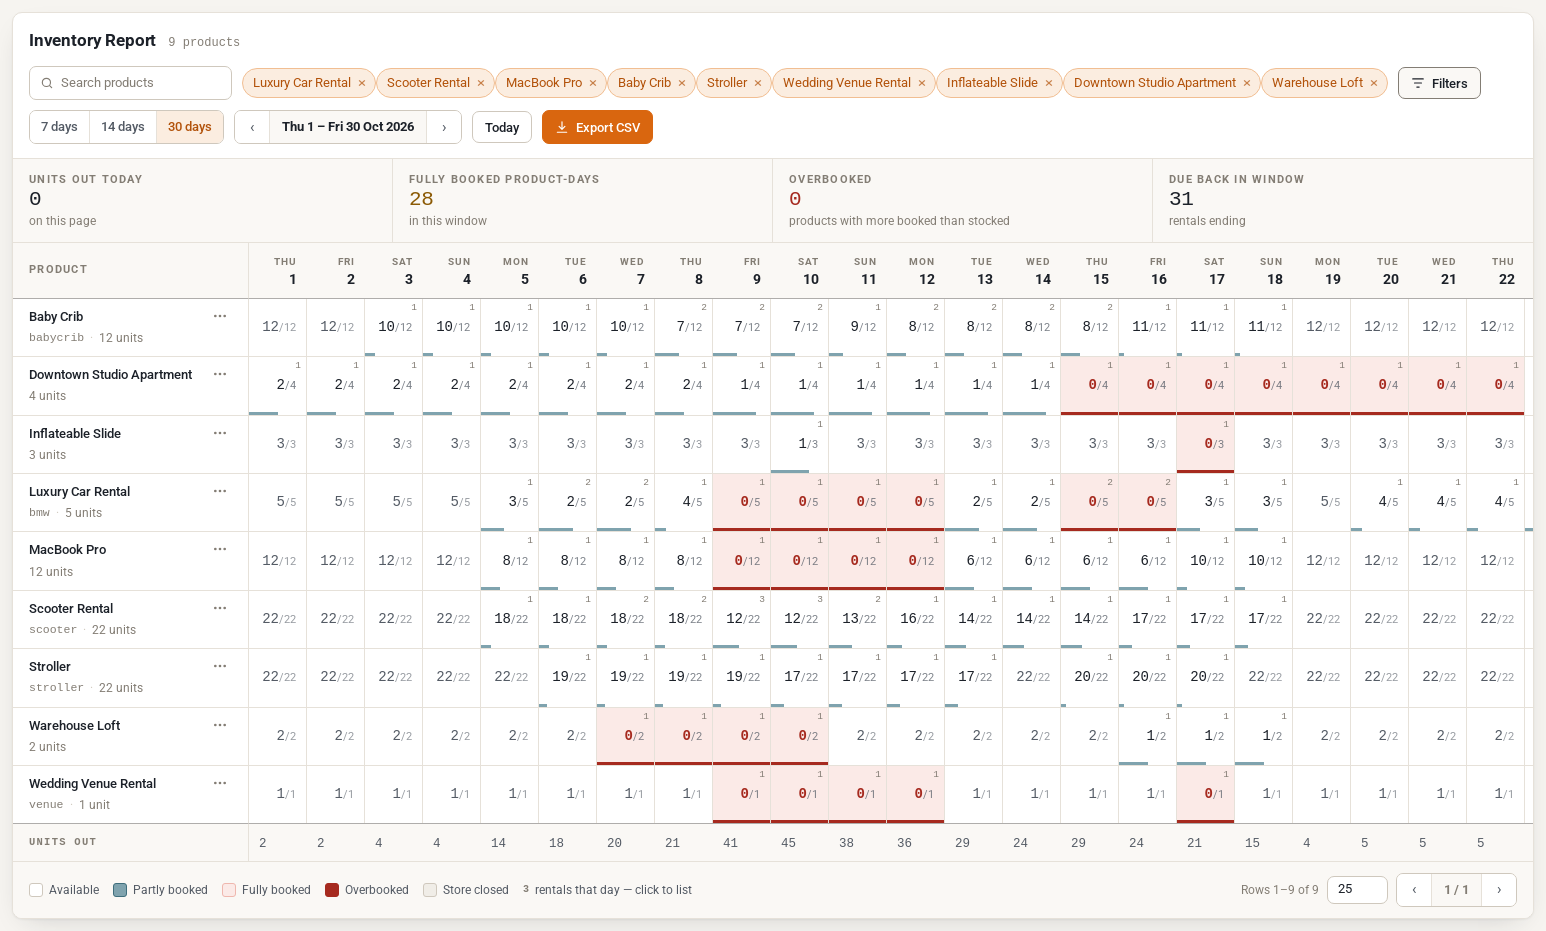Remove the Stroller filter chip
Viewport: 1546px width, 931px height.
[758, 83]
